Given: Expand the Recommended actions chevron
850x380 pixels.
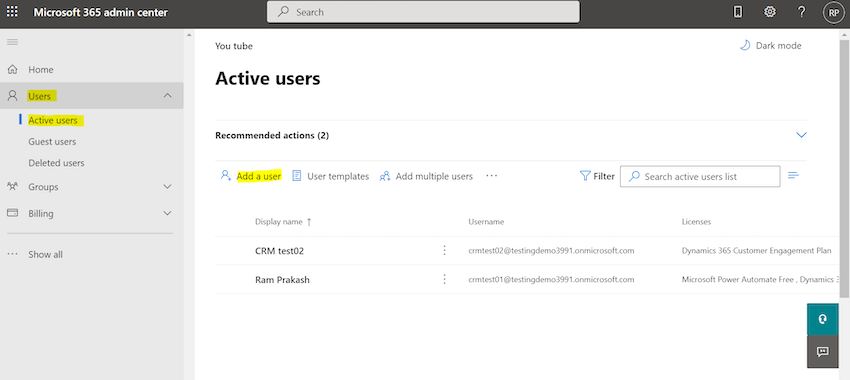Looking at the screenshot, I should pyautogui.click(x=801, y=135).
